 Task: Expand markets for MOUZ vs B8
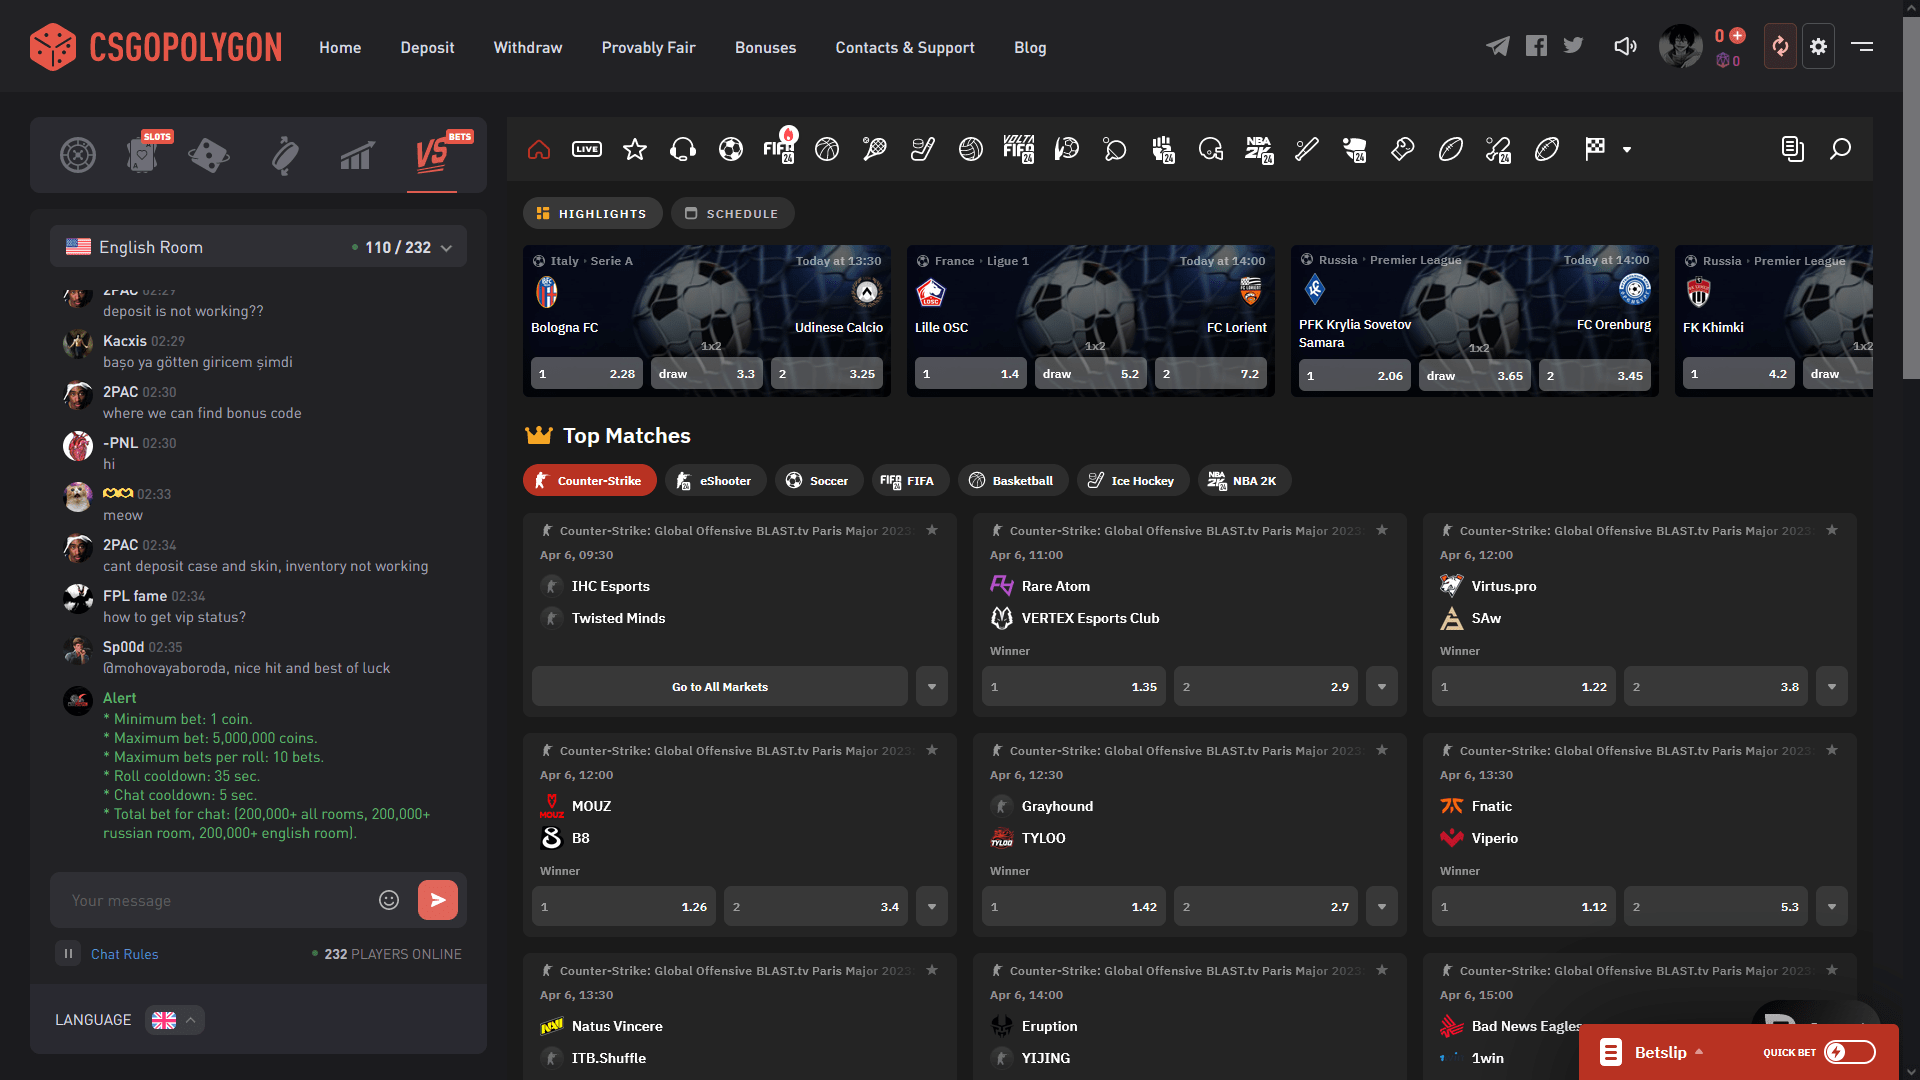(x=932, y=907)
